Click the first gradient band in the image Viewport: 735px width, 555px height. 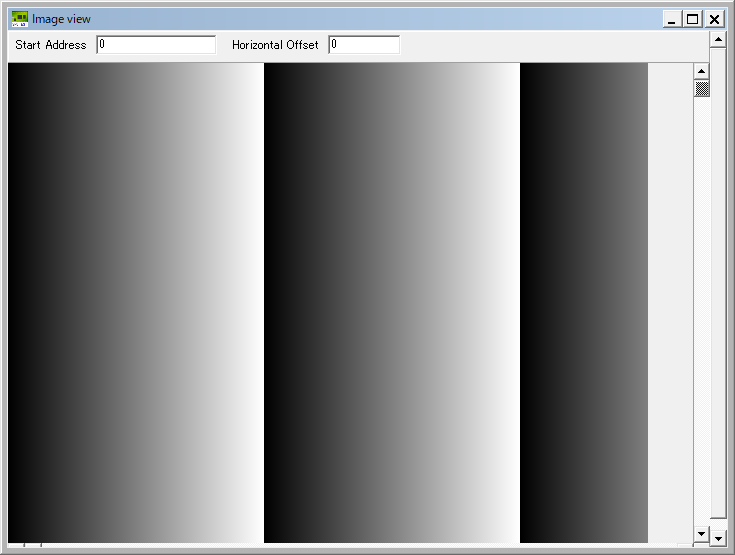tap(135, 302)
